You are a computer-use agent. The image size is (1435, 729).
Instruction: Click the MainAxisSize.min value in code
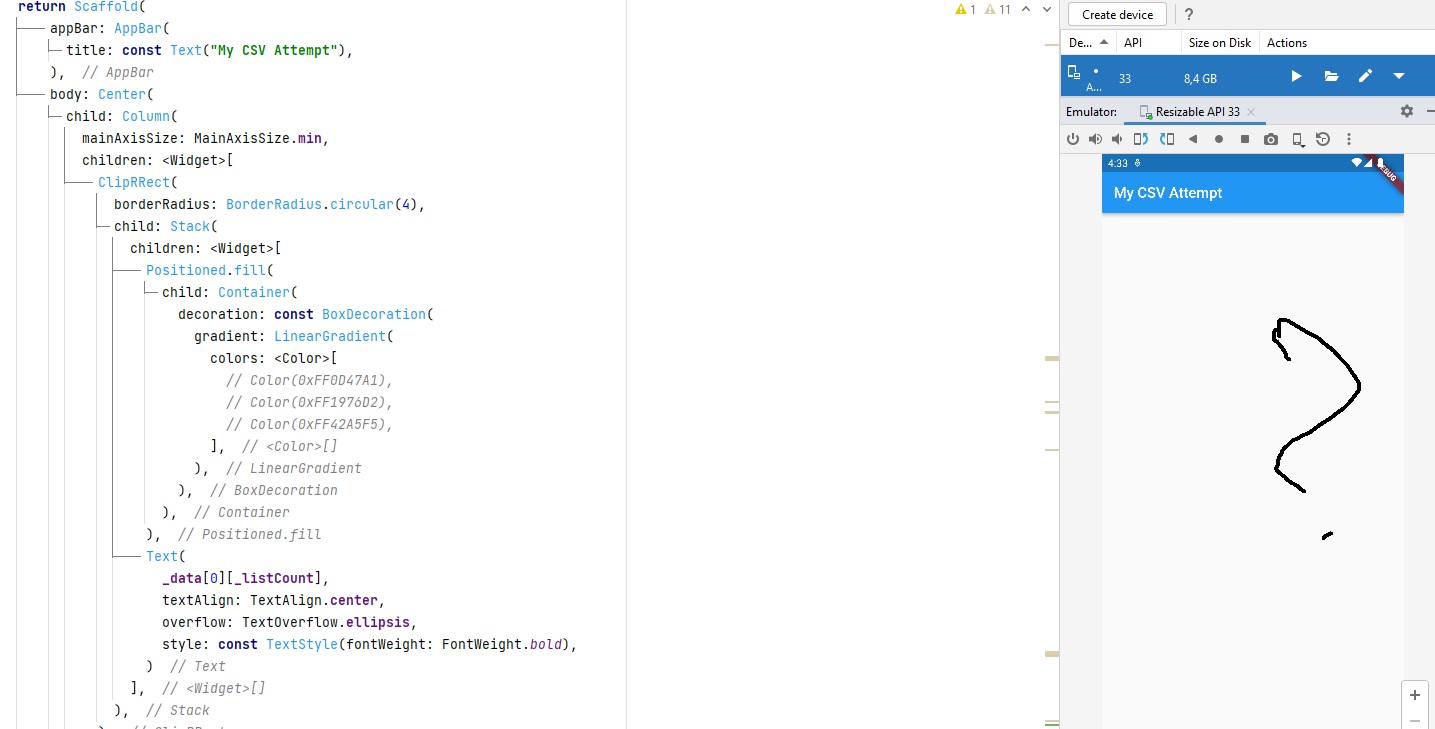coord(258,138)
